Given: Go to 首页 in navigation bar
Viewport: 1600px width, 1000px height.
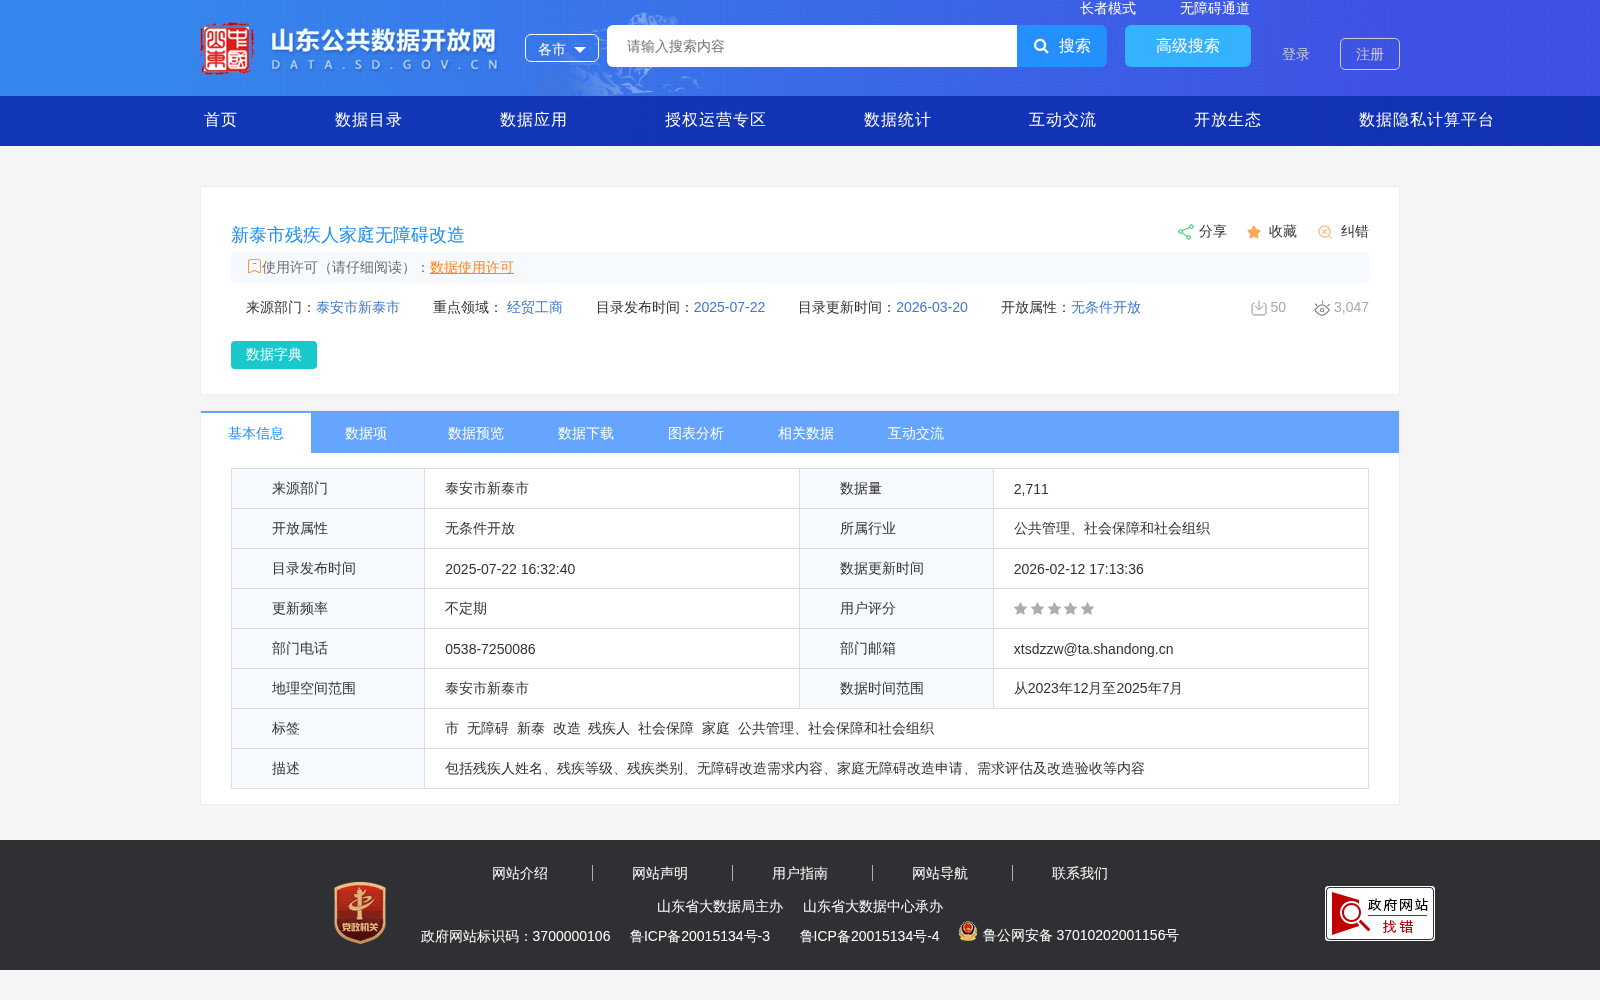Looking at the screenshot, I should point(221,120).
